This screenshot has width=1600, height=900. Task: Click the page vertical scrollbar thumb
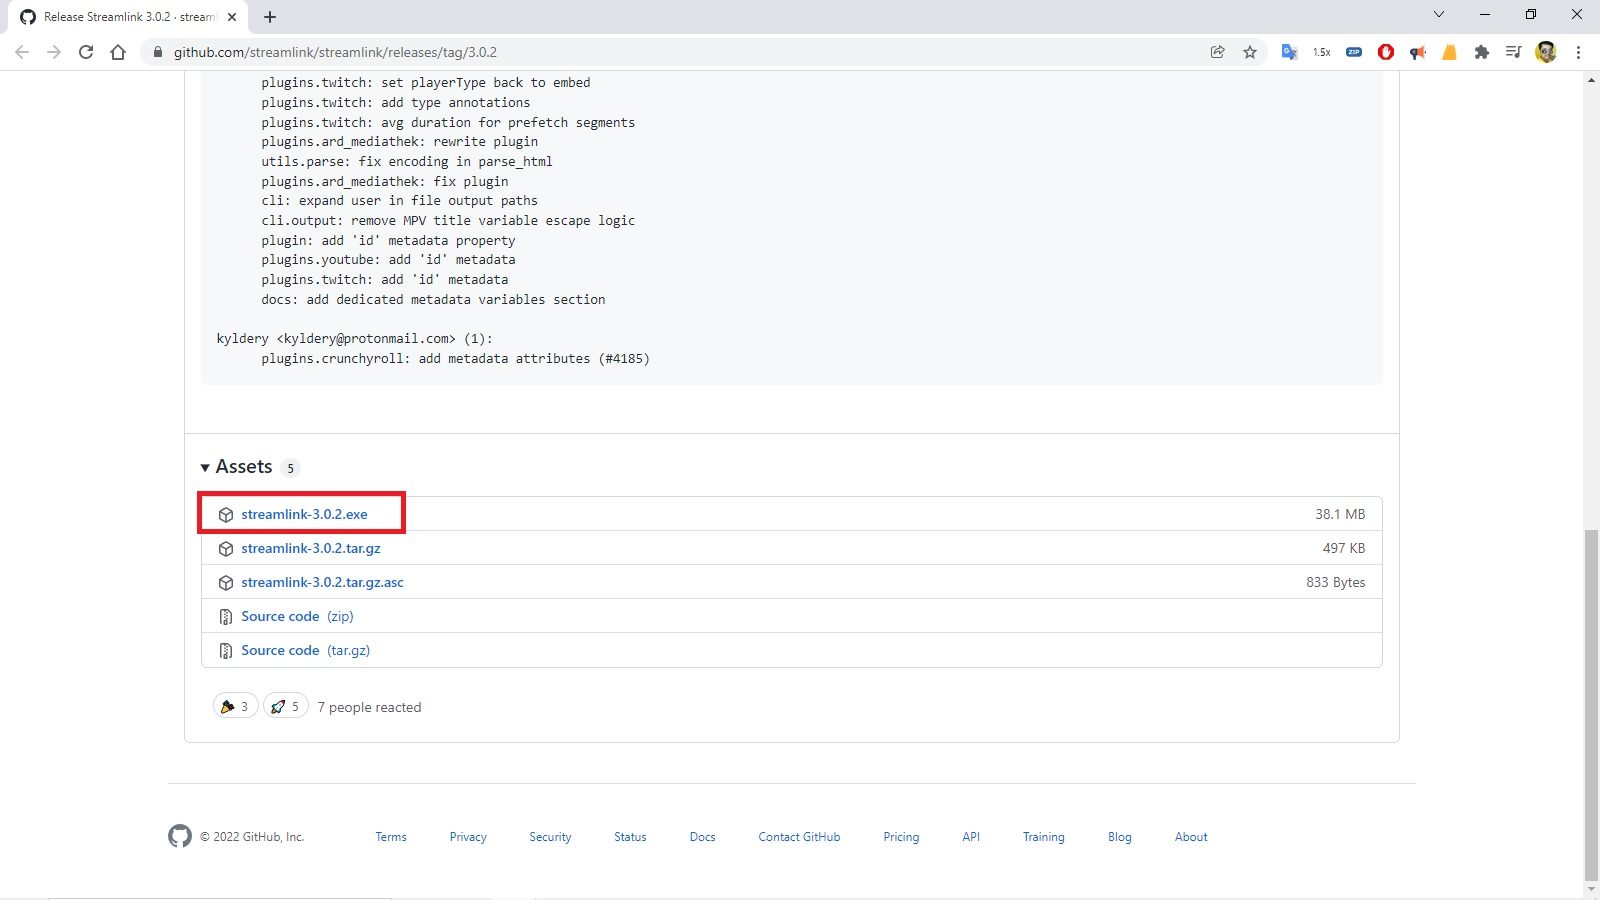point(1591,704)
